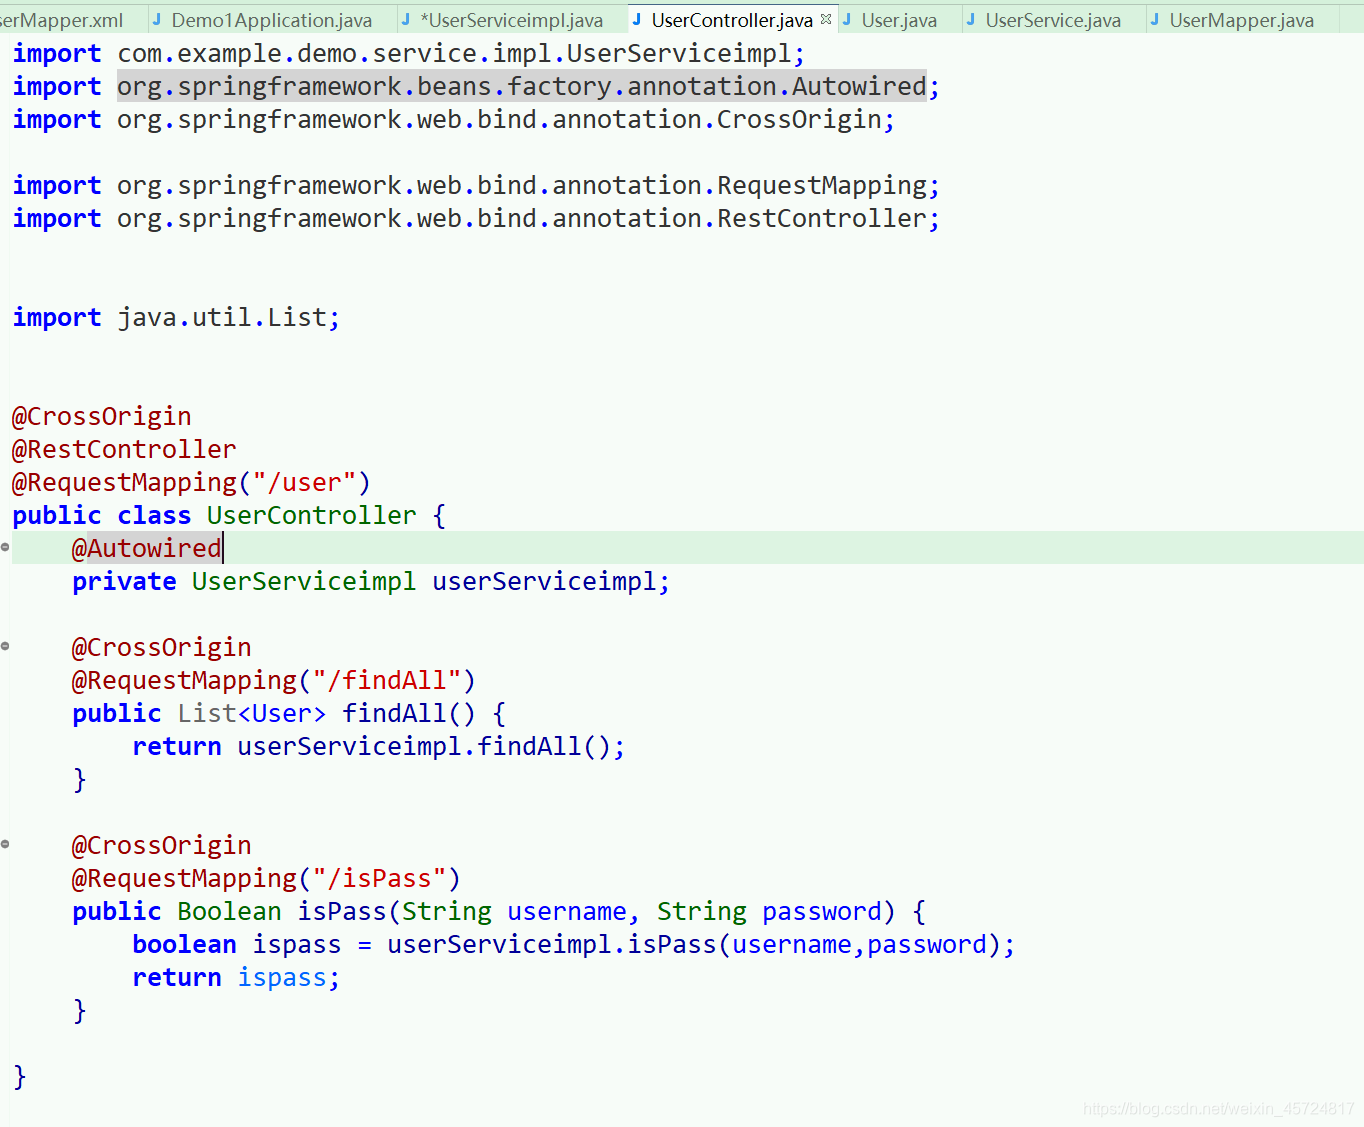The width and height of the screenshot is (1364, 1127).
Task: Click the public class keywords
Action: [101, 516]
